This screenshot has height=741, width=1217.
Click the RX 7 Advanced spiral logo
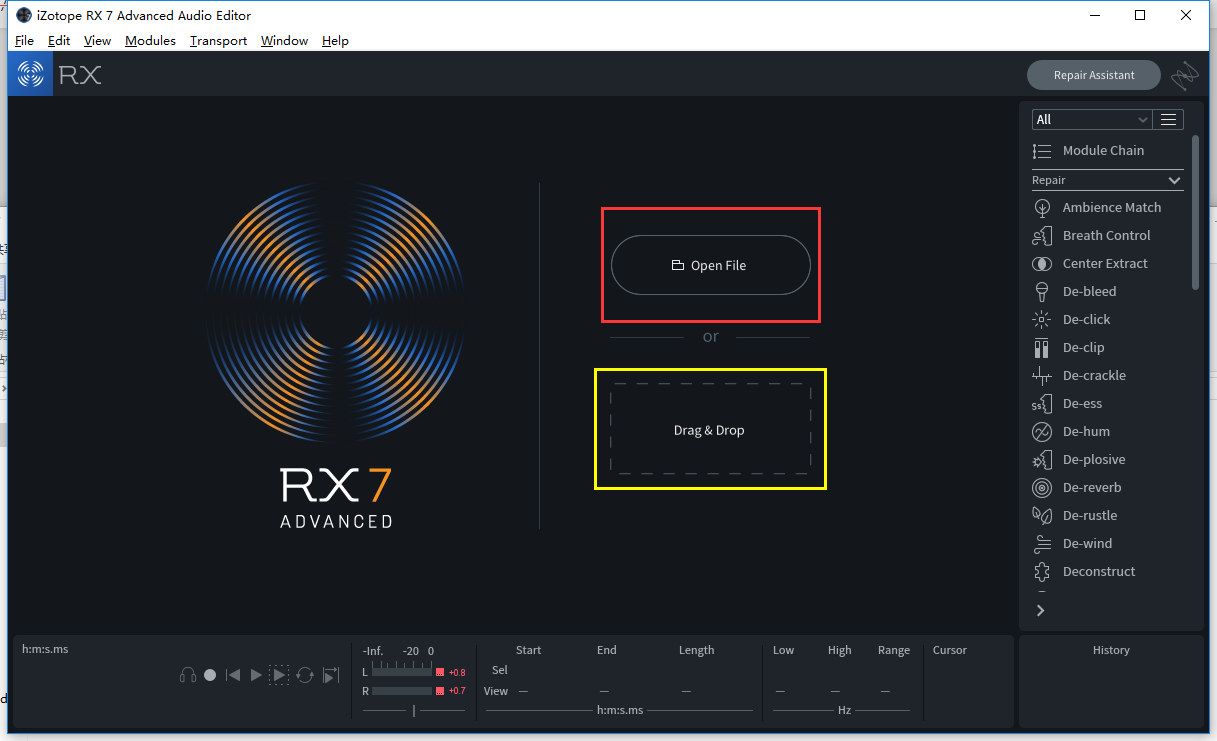(337, 312)
